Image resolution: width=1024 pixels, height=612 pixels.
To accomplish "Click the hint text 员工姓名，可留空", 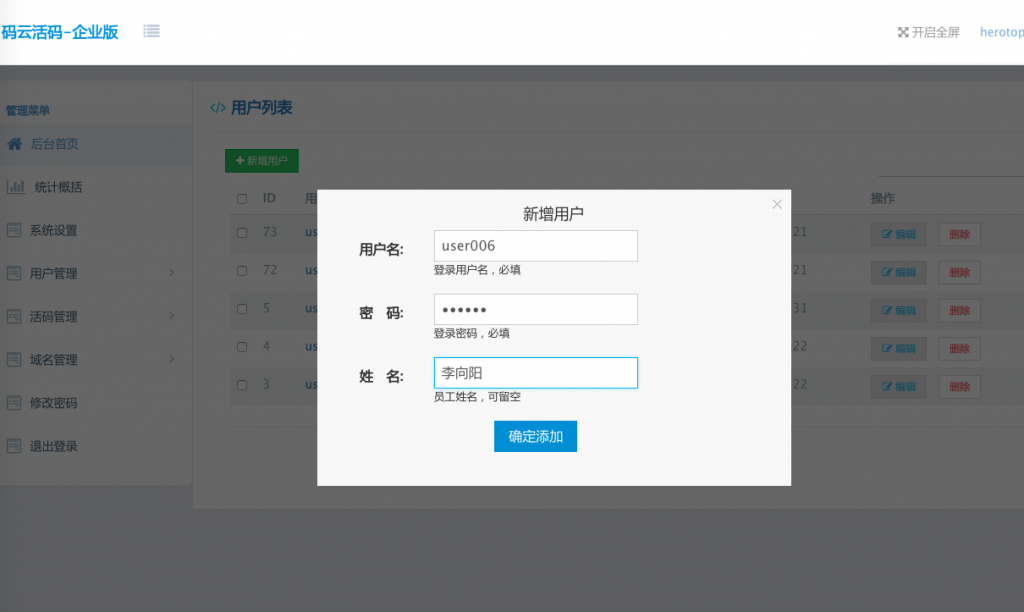I will [x=477, y=396].
